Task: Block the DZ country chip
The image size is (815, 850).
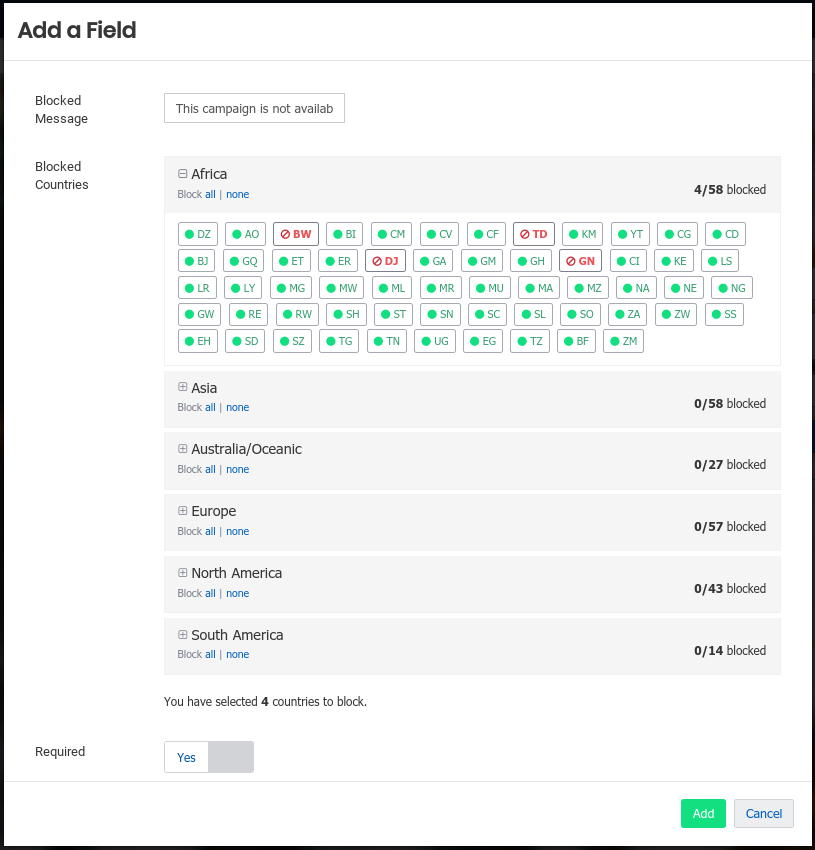Action: pyautogui.click(x=198, y=234)
